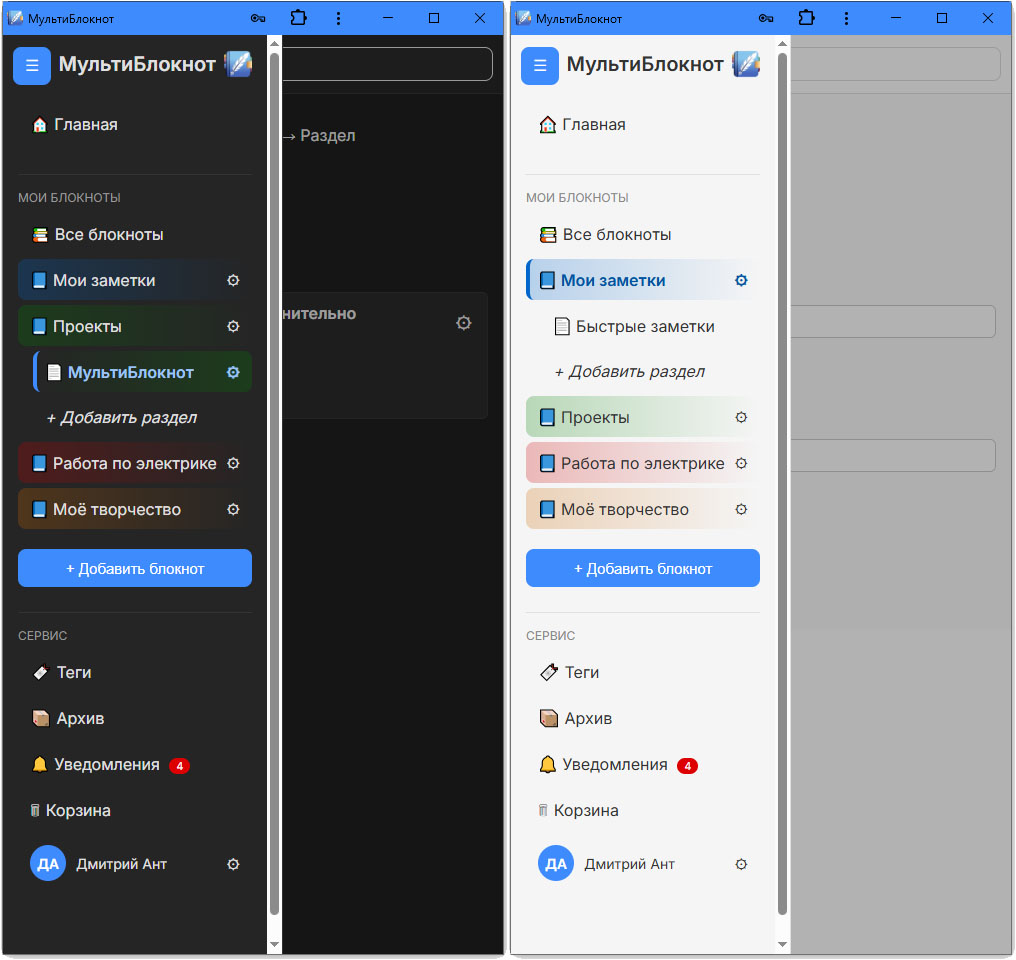Open gear settings for dark Мои заметки
Image resolution: width=1016 pixels, height=960 pixels.
[x=233, y=280]
